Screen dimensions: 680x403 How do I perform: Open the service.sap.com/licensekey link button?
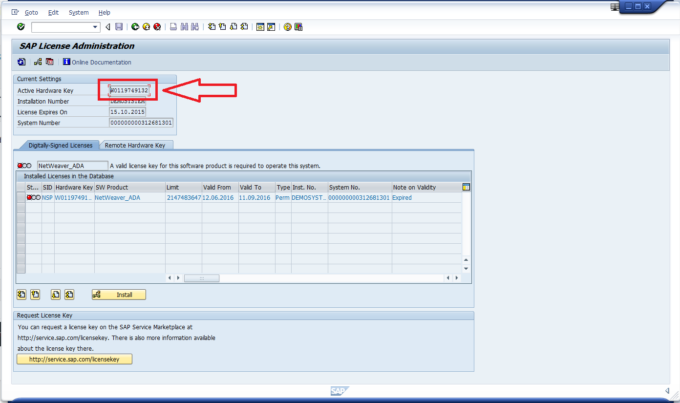(x=74, y=359)
